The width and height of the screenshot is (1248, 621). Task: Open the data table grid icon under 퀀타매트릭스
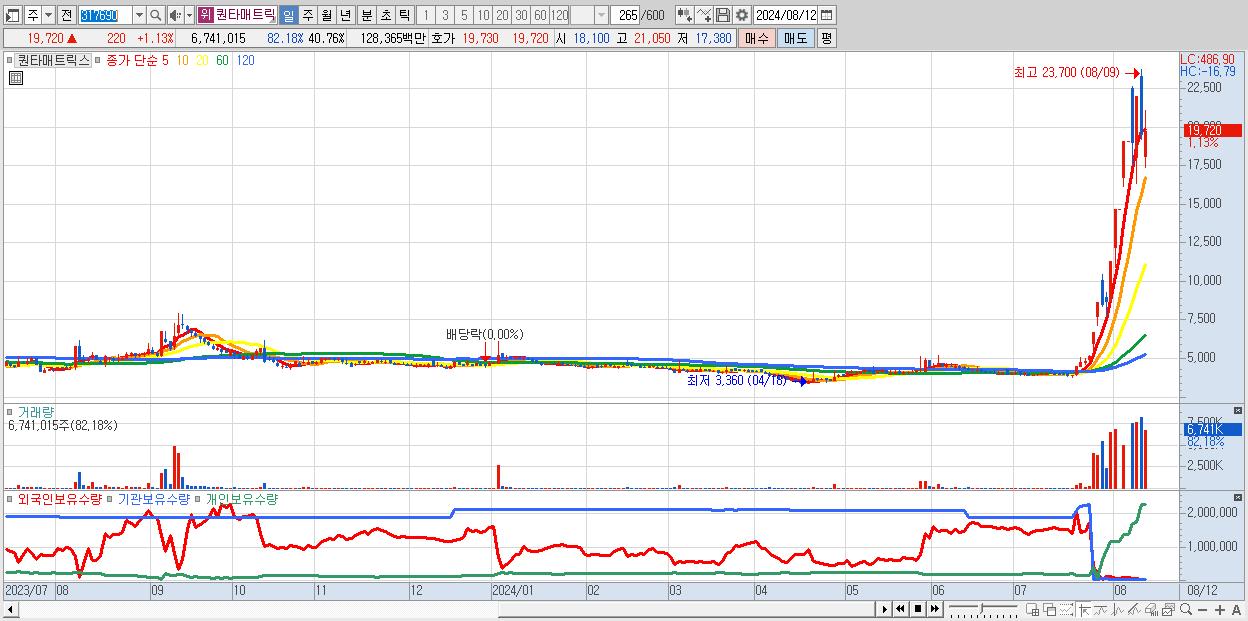[x=16, y=79]
